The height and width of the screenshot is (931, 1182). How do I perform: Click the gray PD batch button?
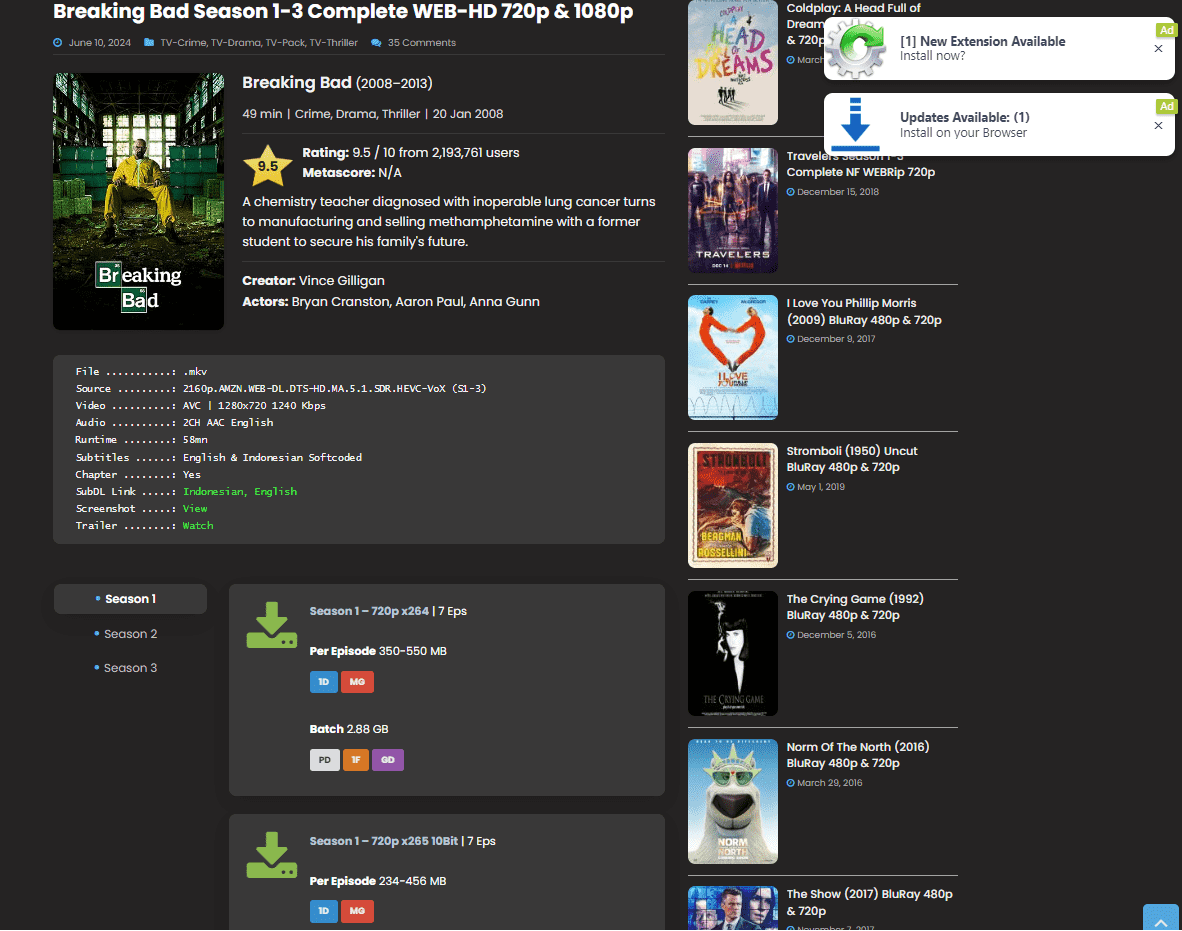[324, 760]
